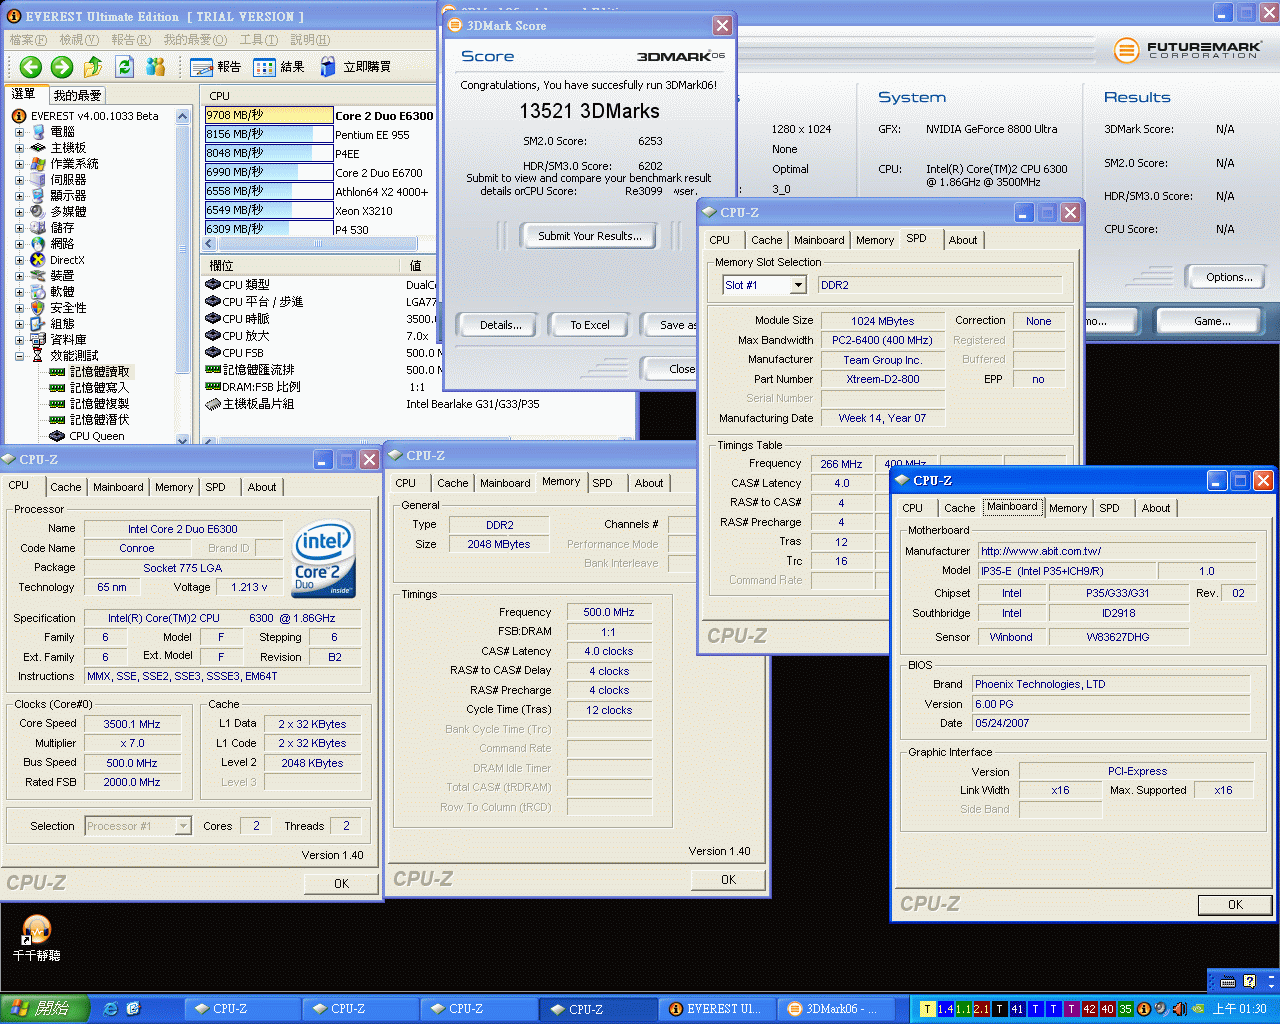Viewport: 1280px width, 1024px height.
Task: Expand the 儲存 storage tree node
Action: [x=19, y=228]
